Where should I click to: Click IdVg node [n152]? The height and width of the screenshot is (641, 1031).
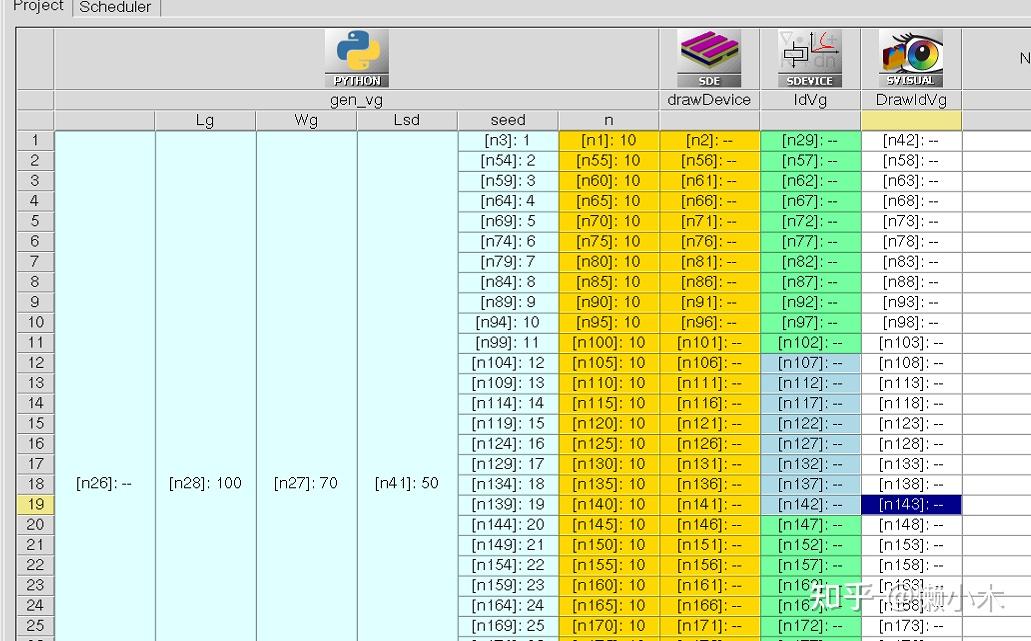coord(810,545)
